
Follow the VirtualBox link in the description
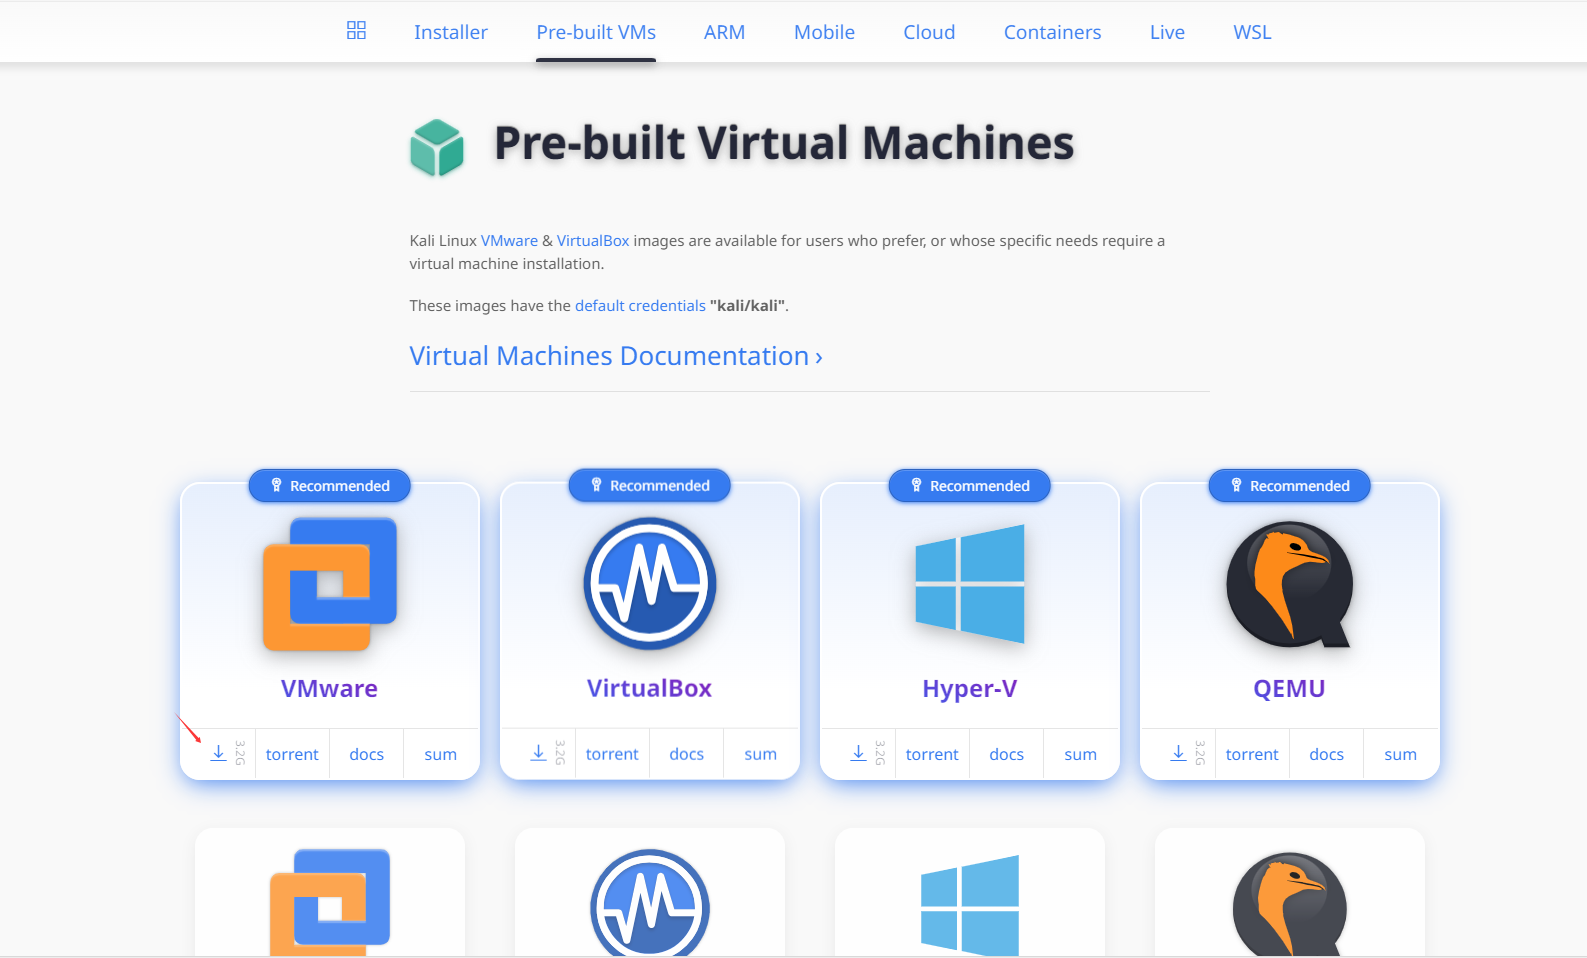tap(593, 241)
